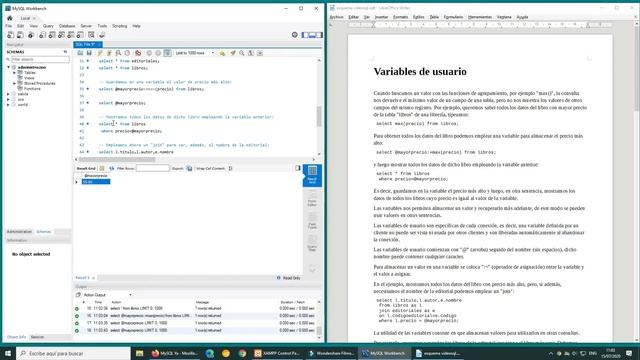Click the Filter Rows input field
This screenshot has height=360, width=640.
(153, 168)
